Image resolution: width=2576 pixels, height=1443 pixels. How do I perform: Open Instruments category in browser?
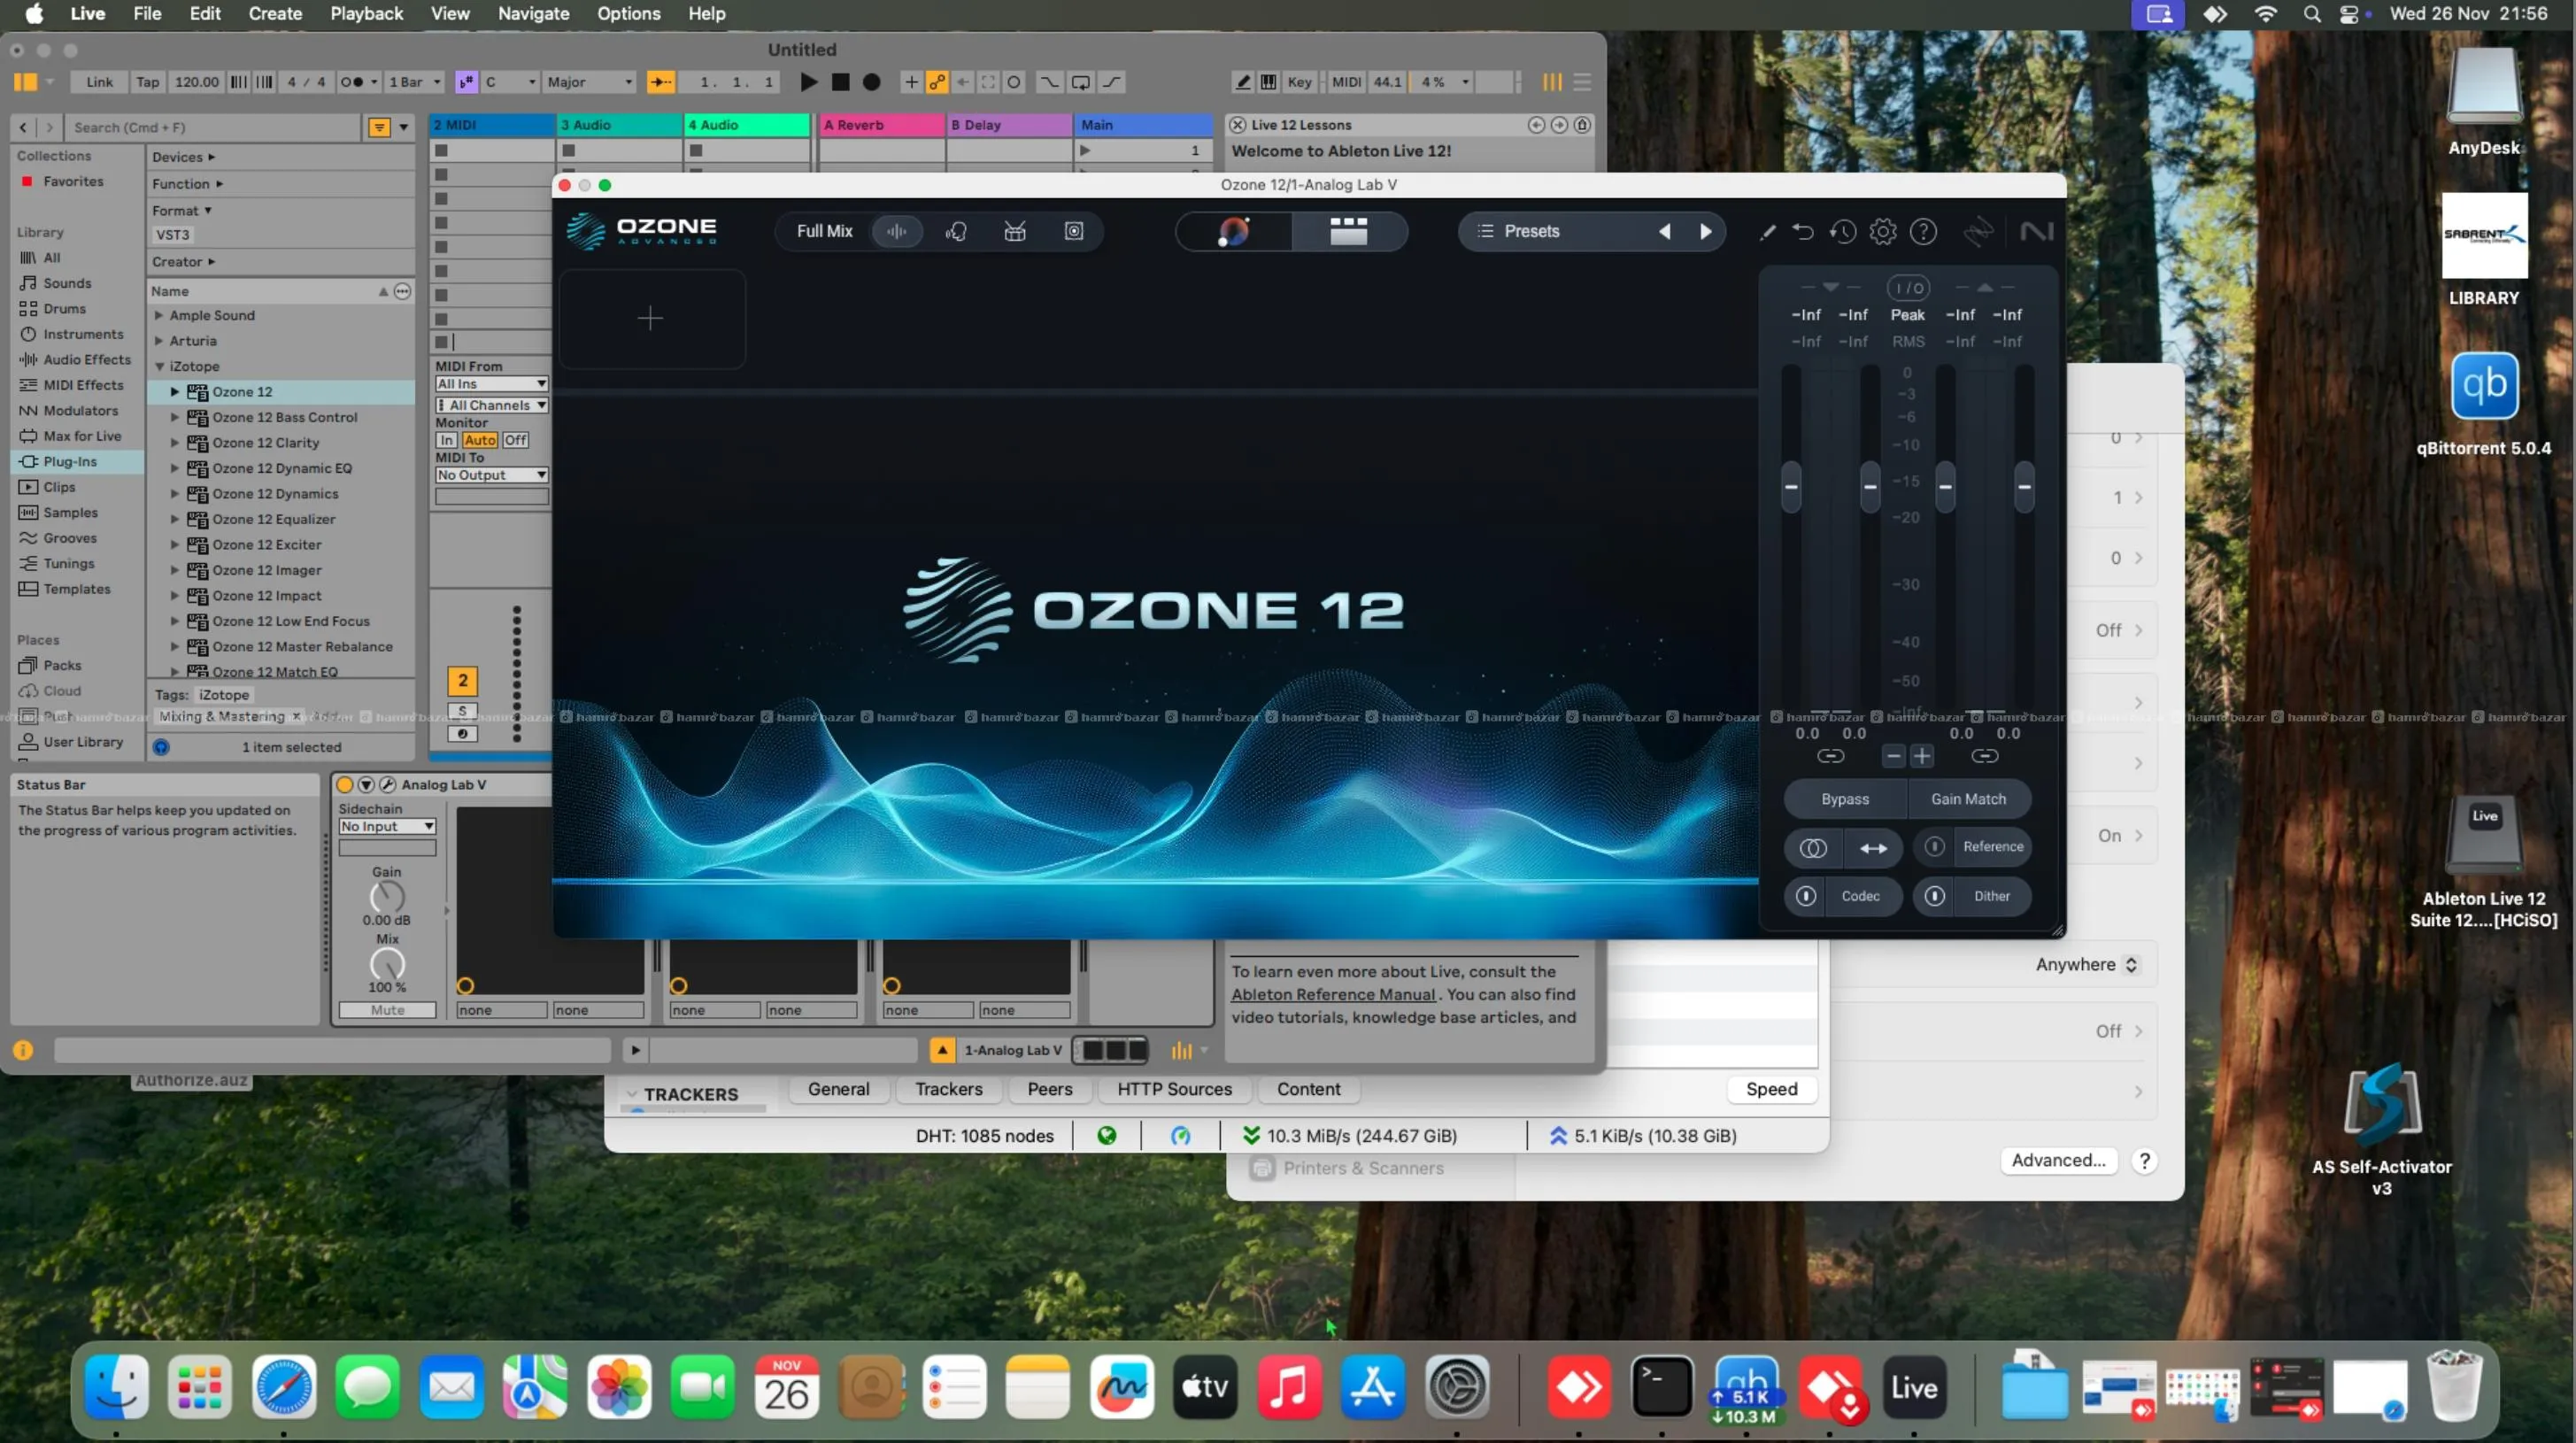[x=83, y=334]
